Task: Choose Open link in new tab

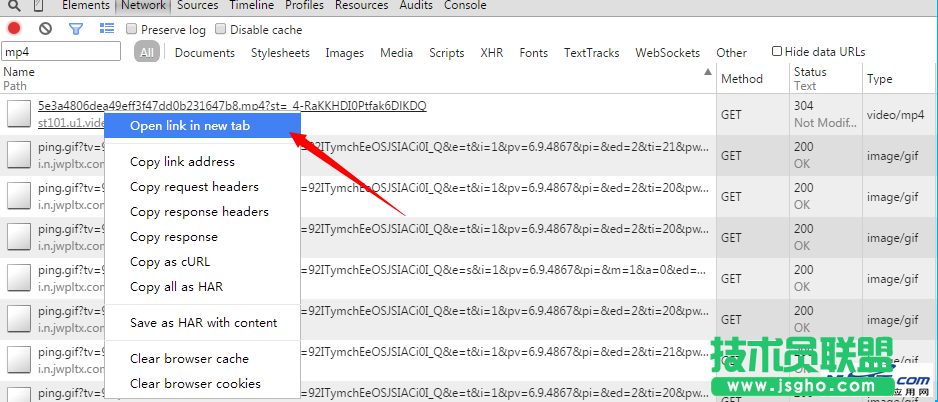Action: pyautogui.click(x=202, y=126)
